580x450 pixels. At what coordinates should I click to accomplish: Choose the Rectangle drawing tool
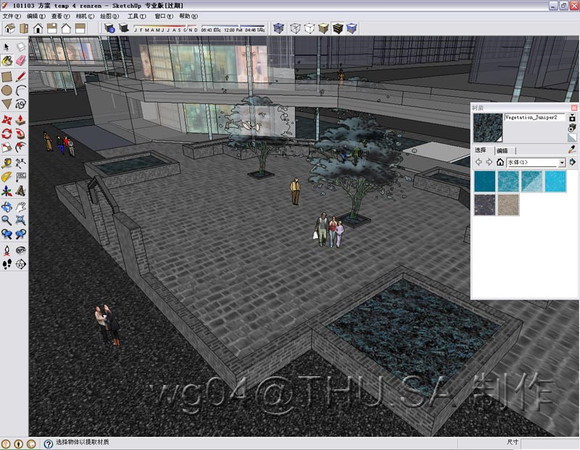coord(7,77)
